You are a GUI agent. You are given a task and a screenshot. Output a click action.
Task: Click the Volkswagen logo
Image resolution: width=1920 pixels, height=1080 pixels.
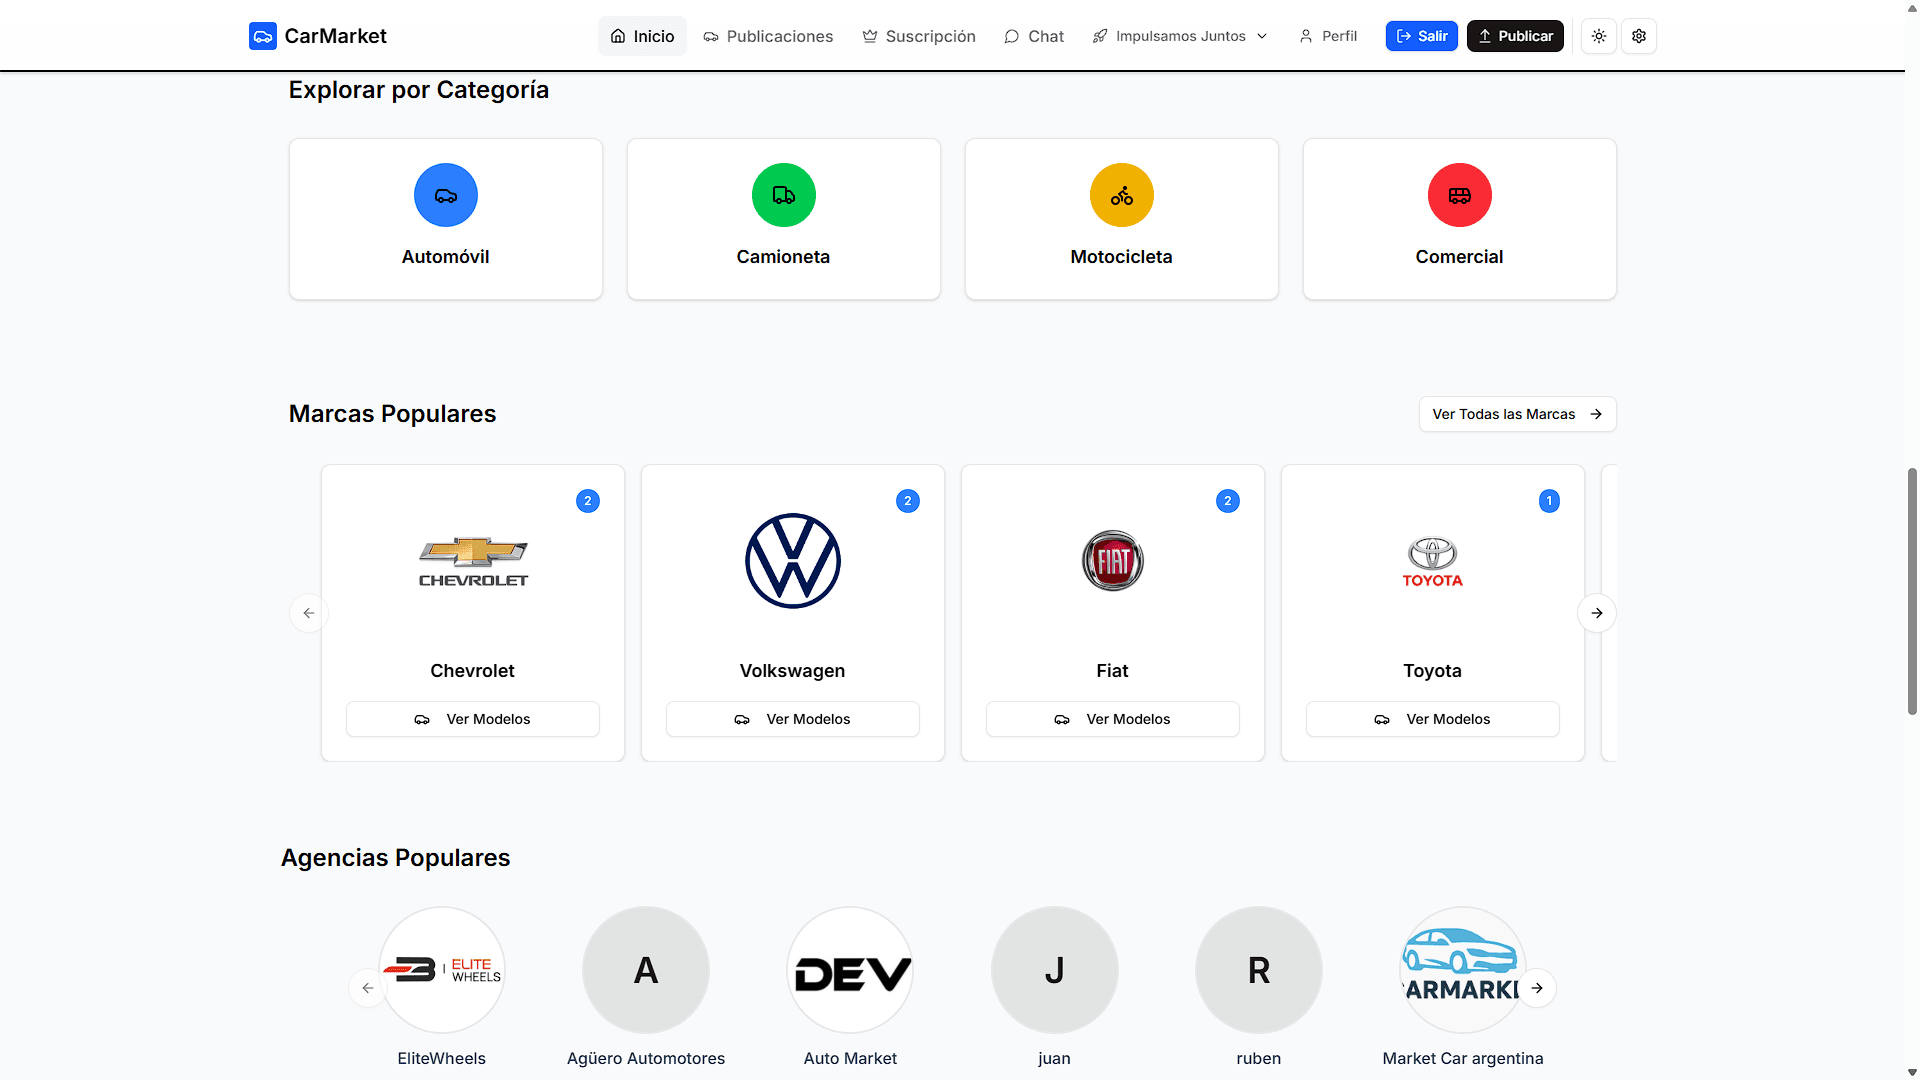pyautogui.click(x=793, y=561)
